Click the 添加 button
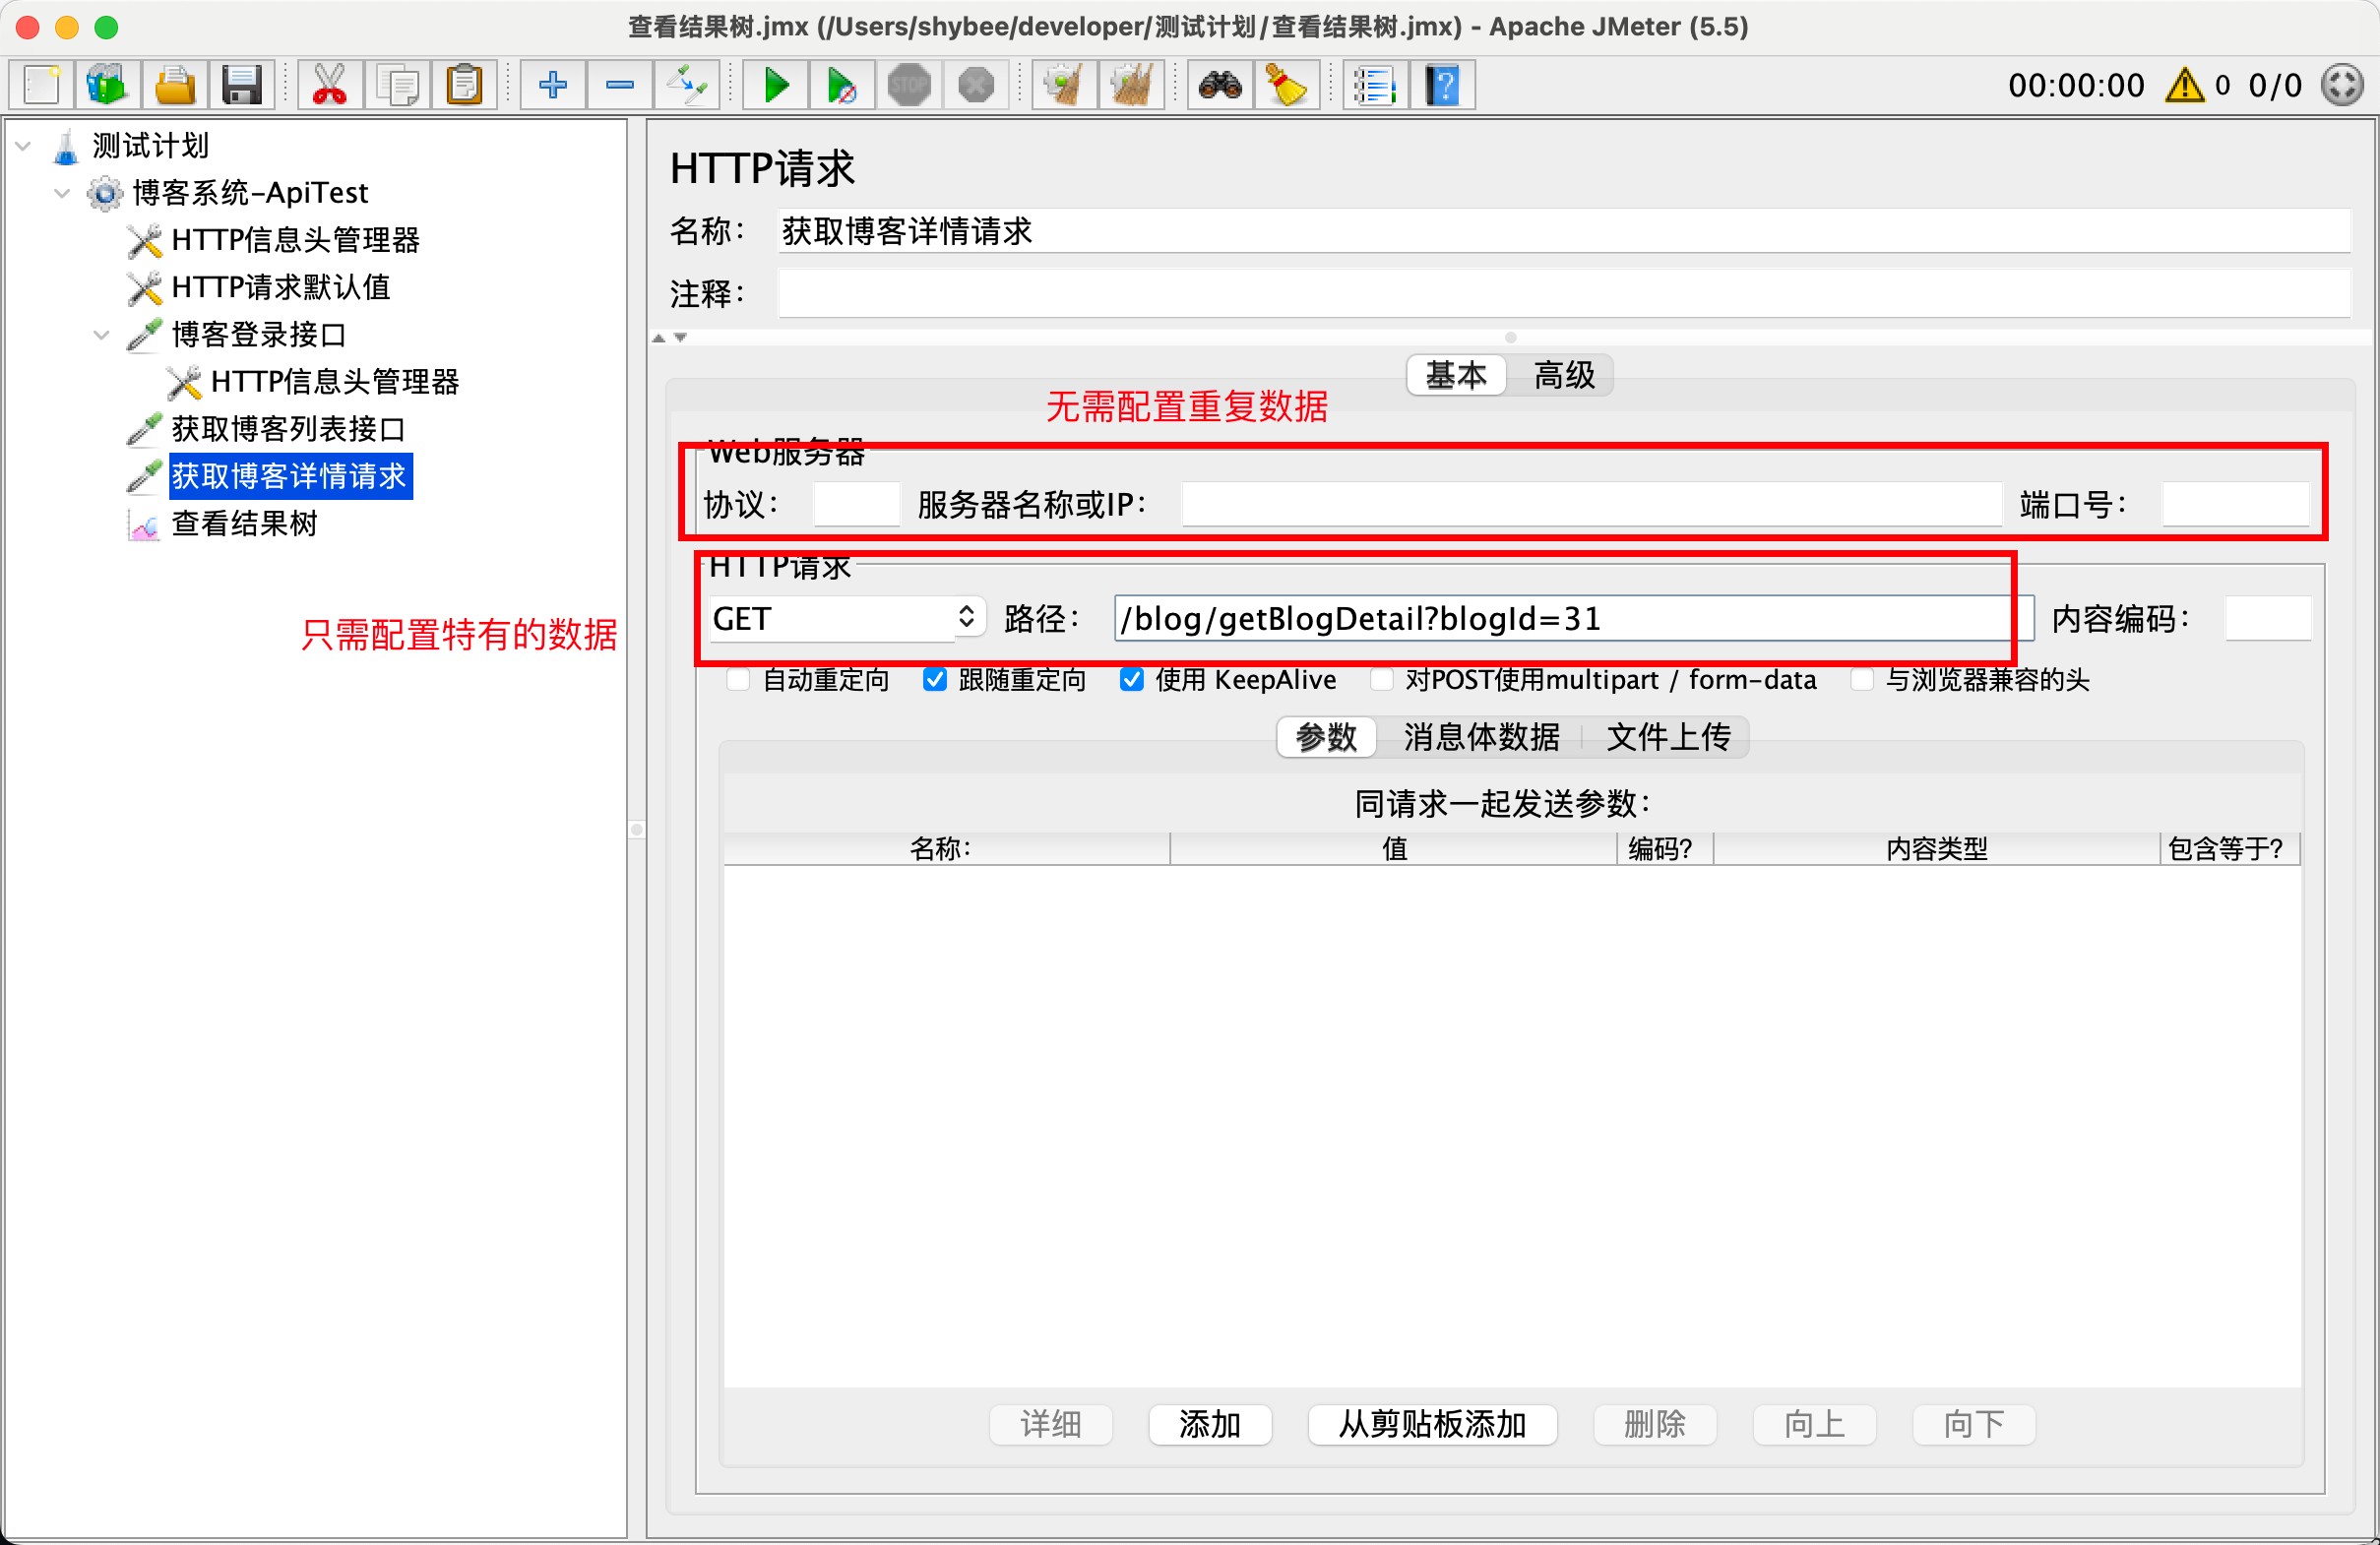 [1210, 1424]
